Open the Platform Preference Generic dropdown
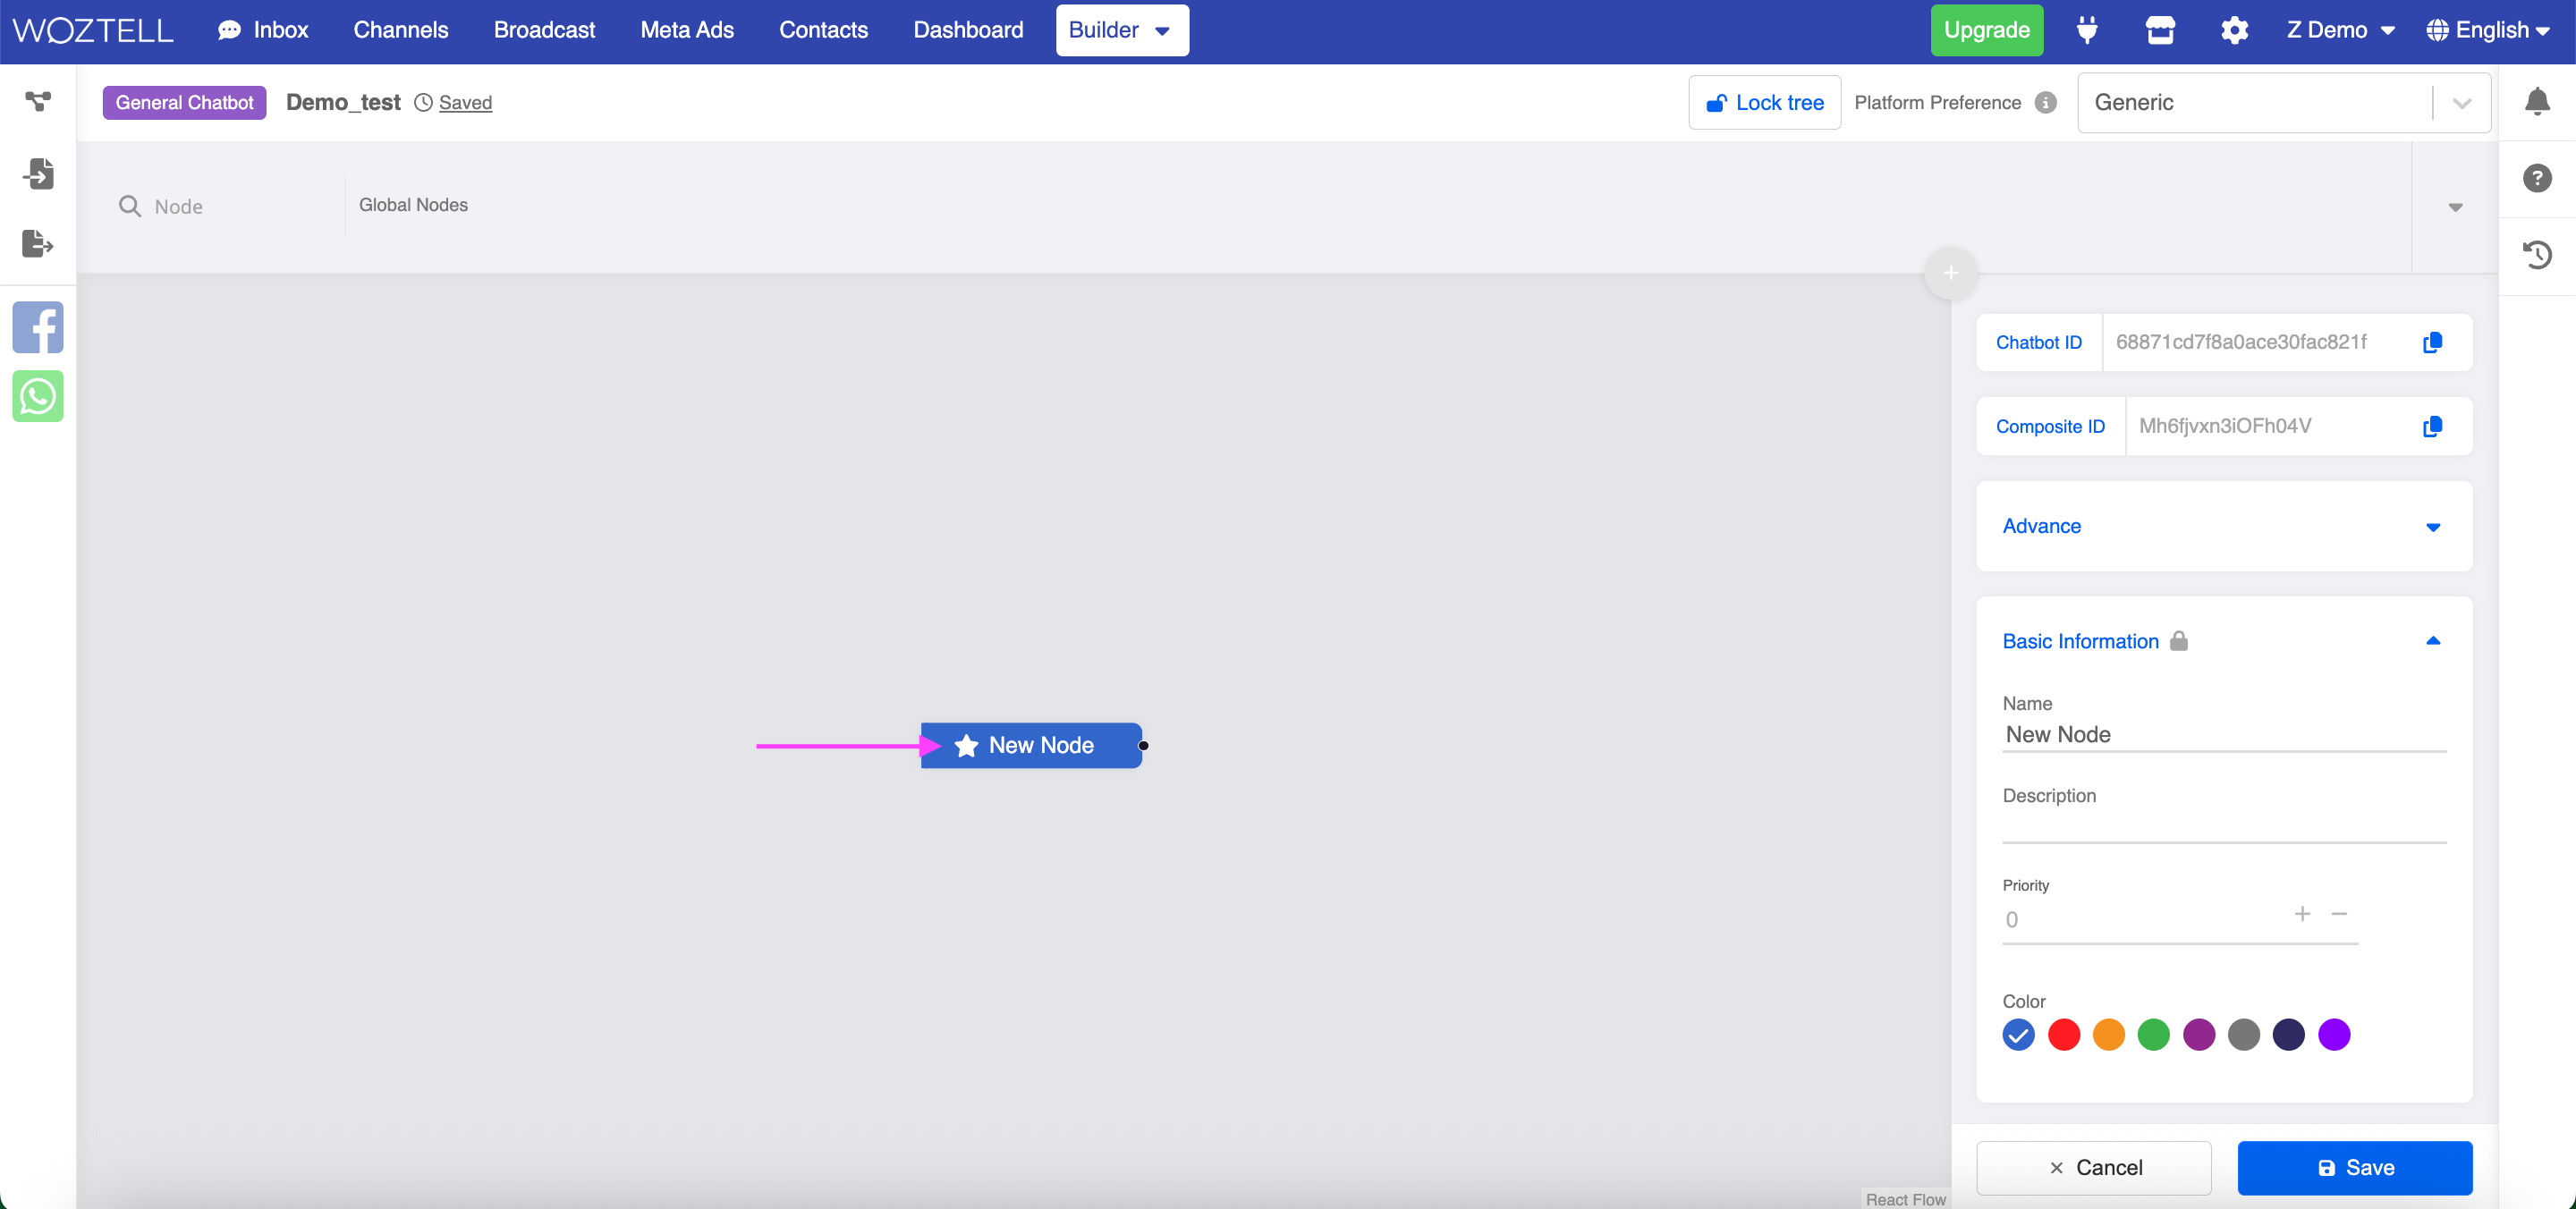 [2283, 102]
